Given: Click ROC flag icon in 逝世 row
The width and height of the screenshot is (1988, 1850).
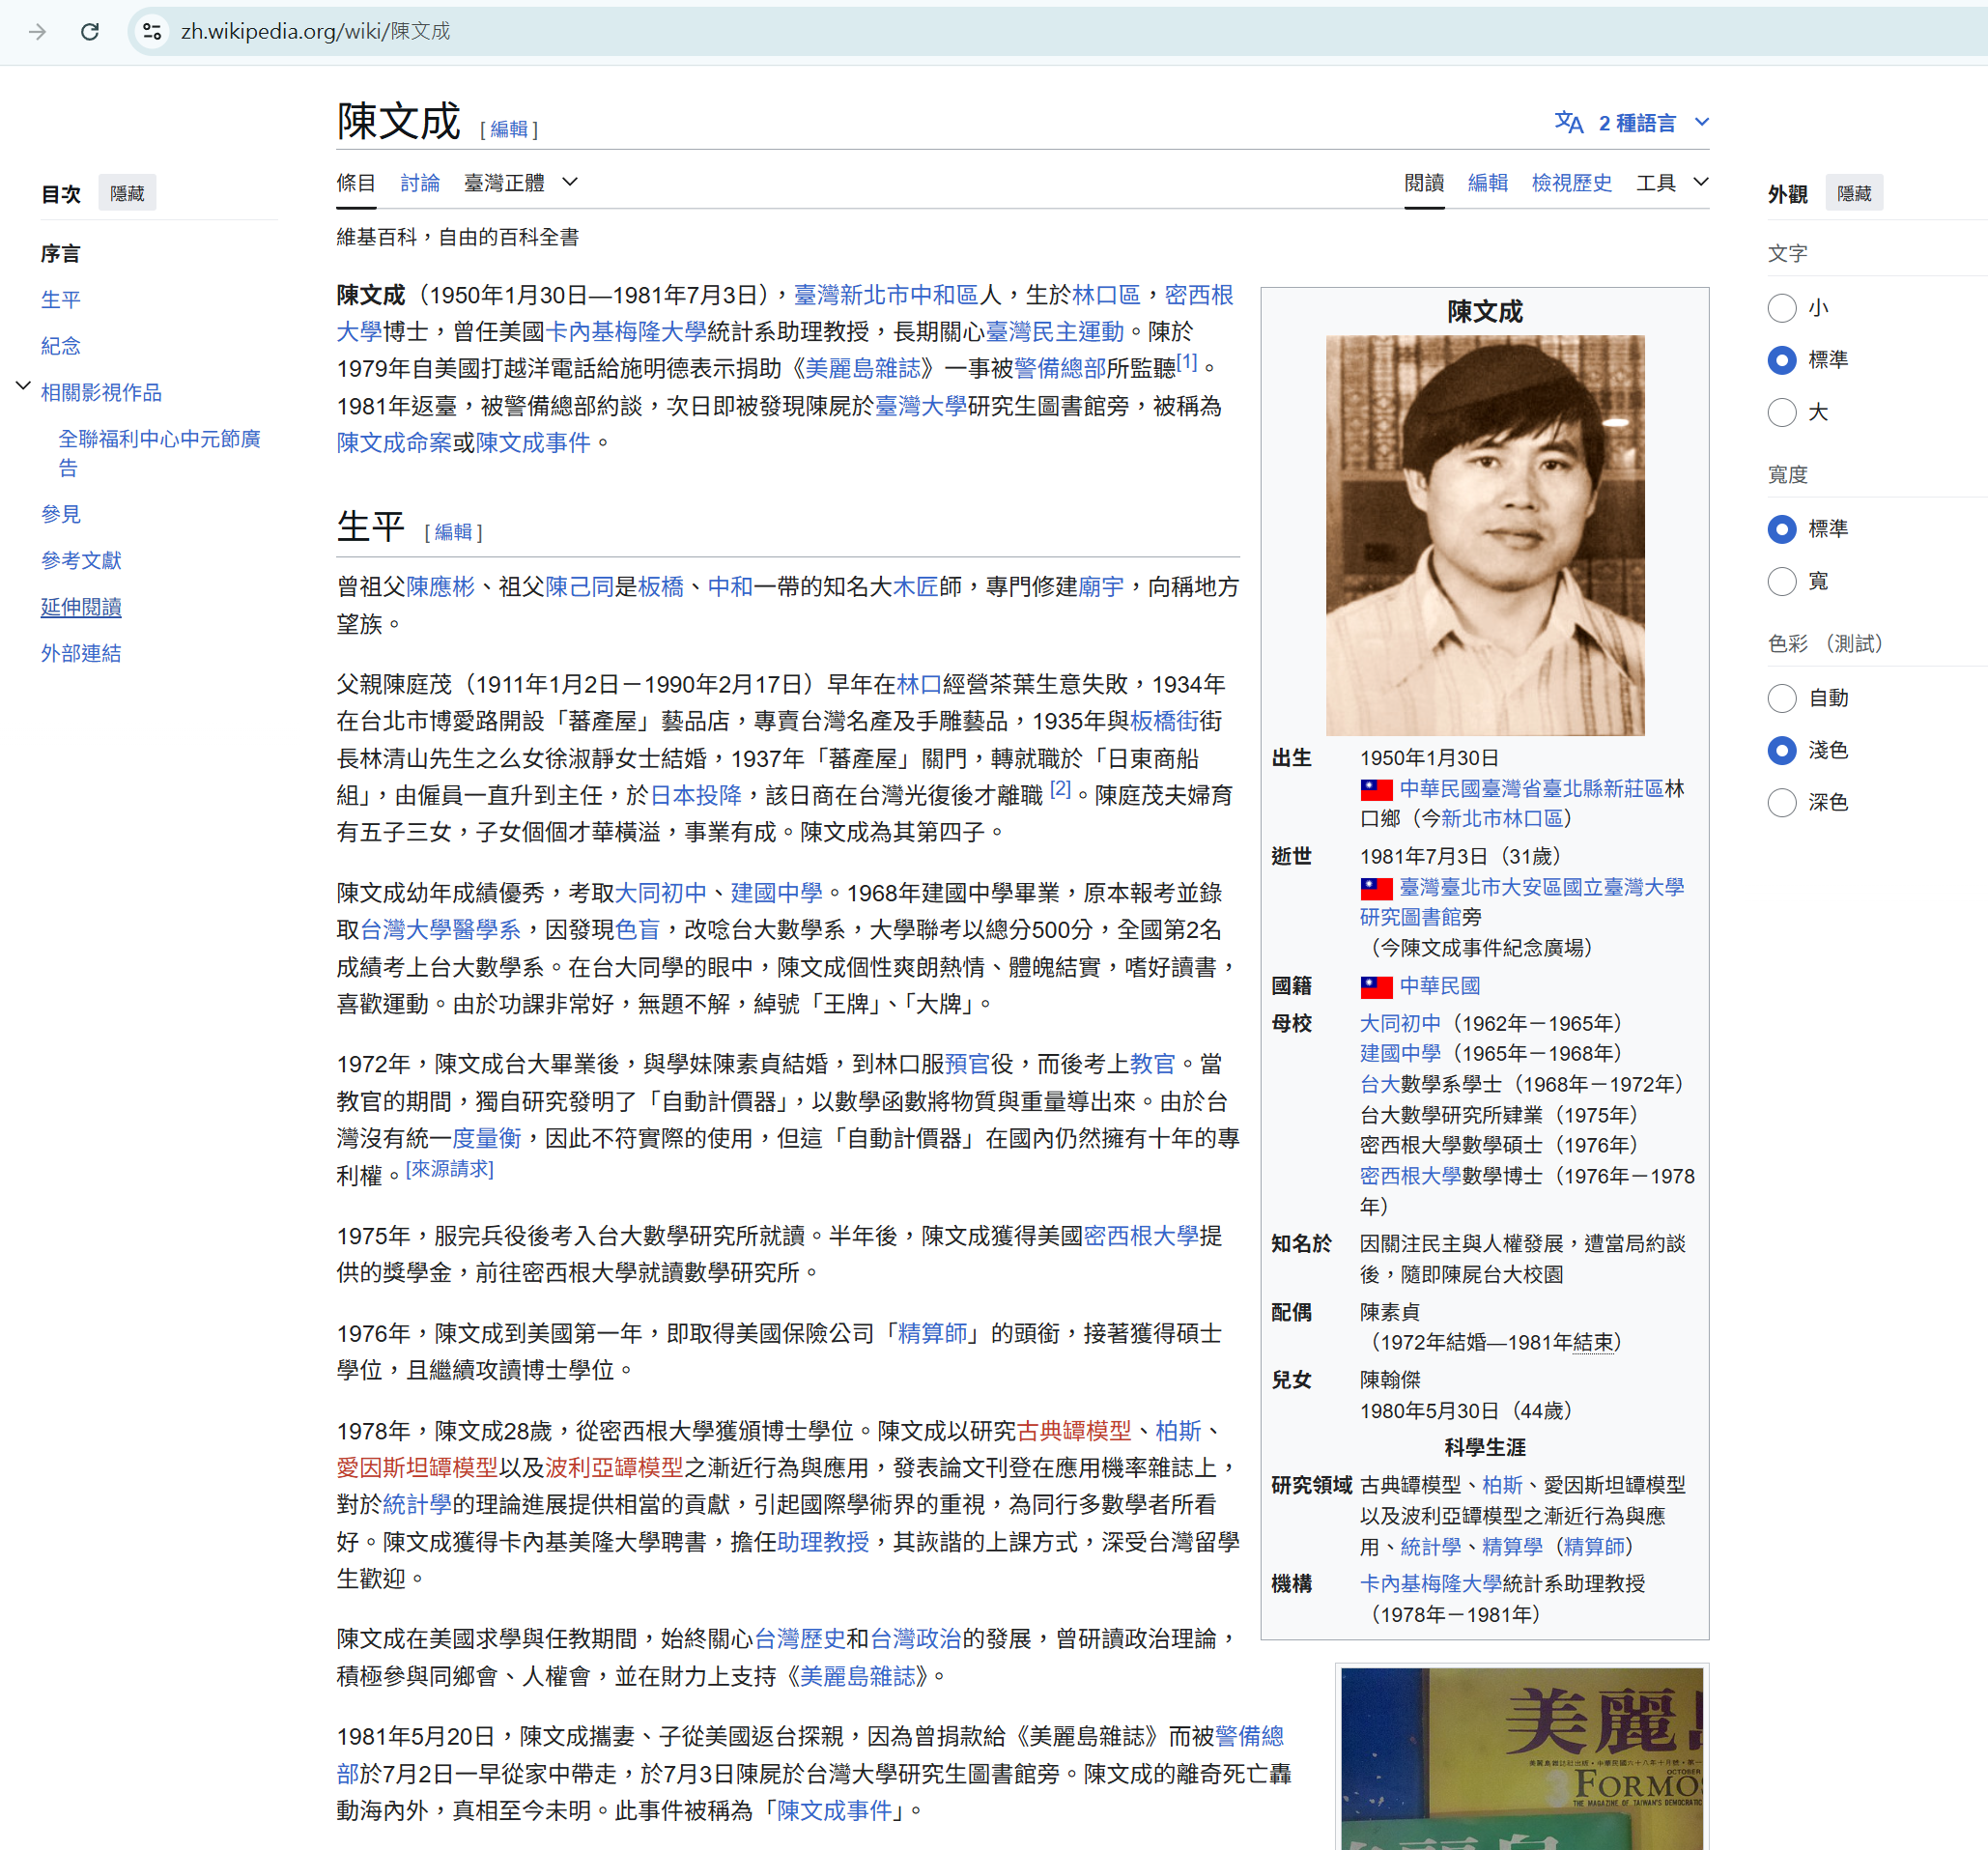Looking at the screenshot, I should click(1376, 888).
